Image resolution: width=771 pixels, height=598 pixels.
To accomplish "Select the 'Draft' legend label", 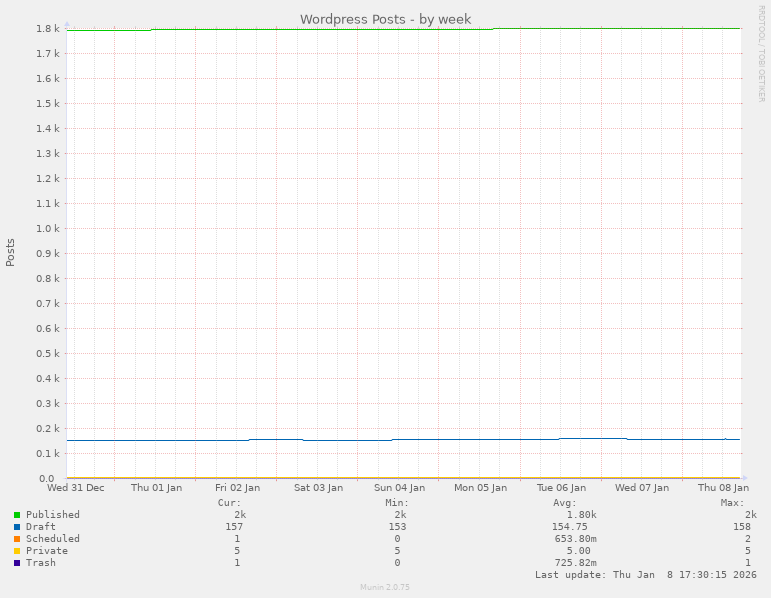I will pyautogui.click(x=41, y=527).
